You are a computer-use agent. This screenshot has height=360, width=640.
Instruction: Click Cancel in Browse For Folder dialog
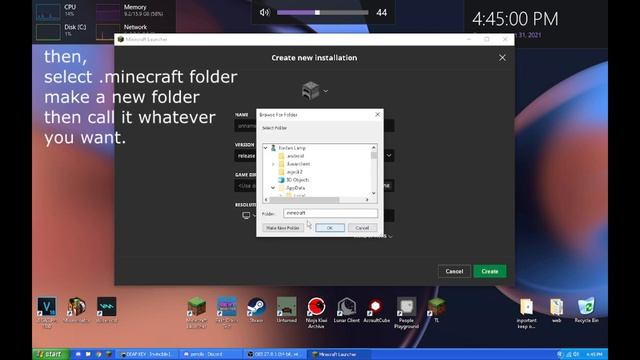tap(362, 228)
